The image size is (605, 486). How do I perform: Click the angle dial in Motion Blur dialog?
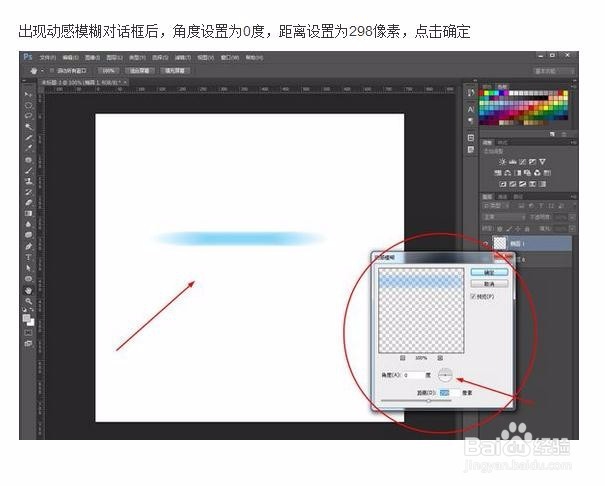point(445,375)
